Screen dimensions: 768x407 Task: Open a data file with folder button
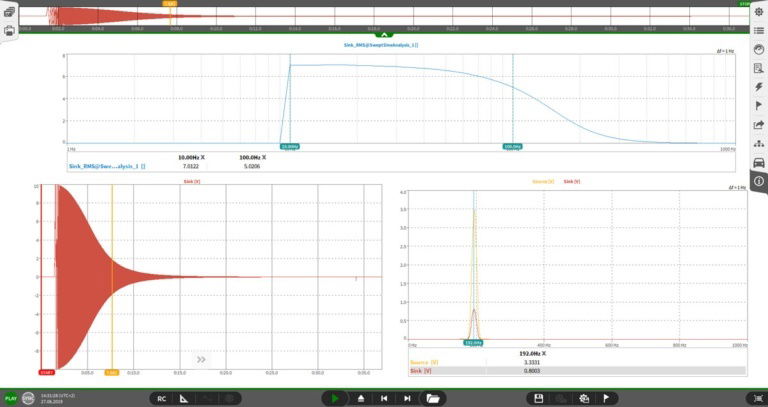click(432, 399)
